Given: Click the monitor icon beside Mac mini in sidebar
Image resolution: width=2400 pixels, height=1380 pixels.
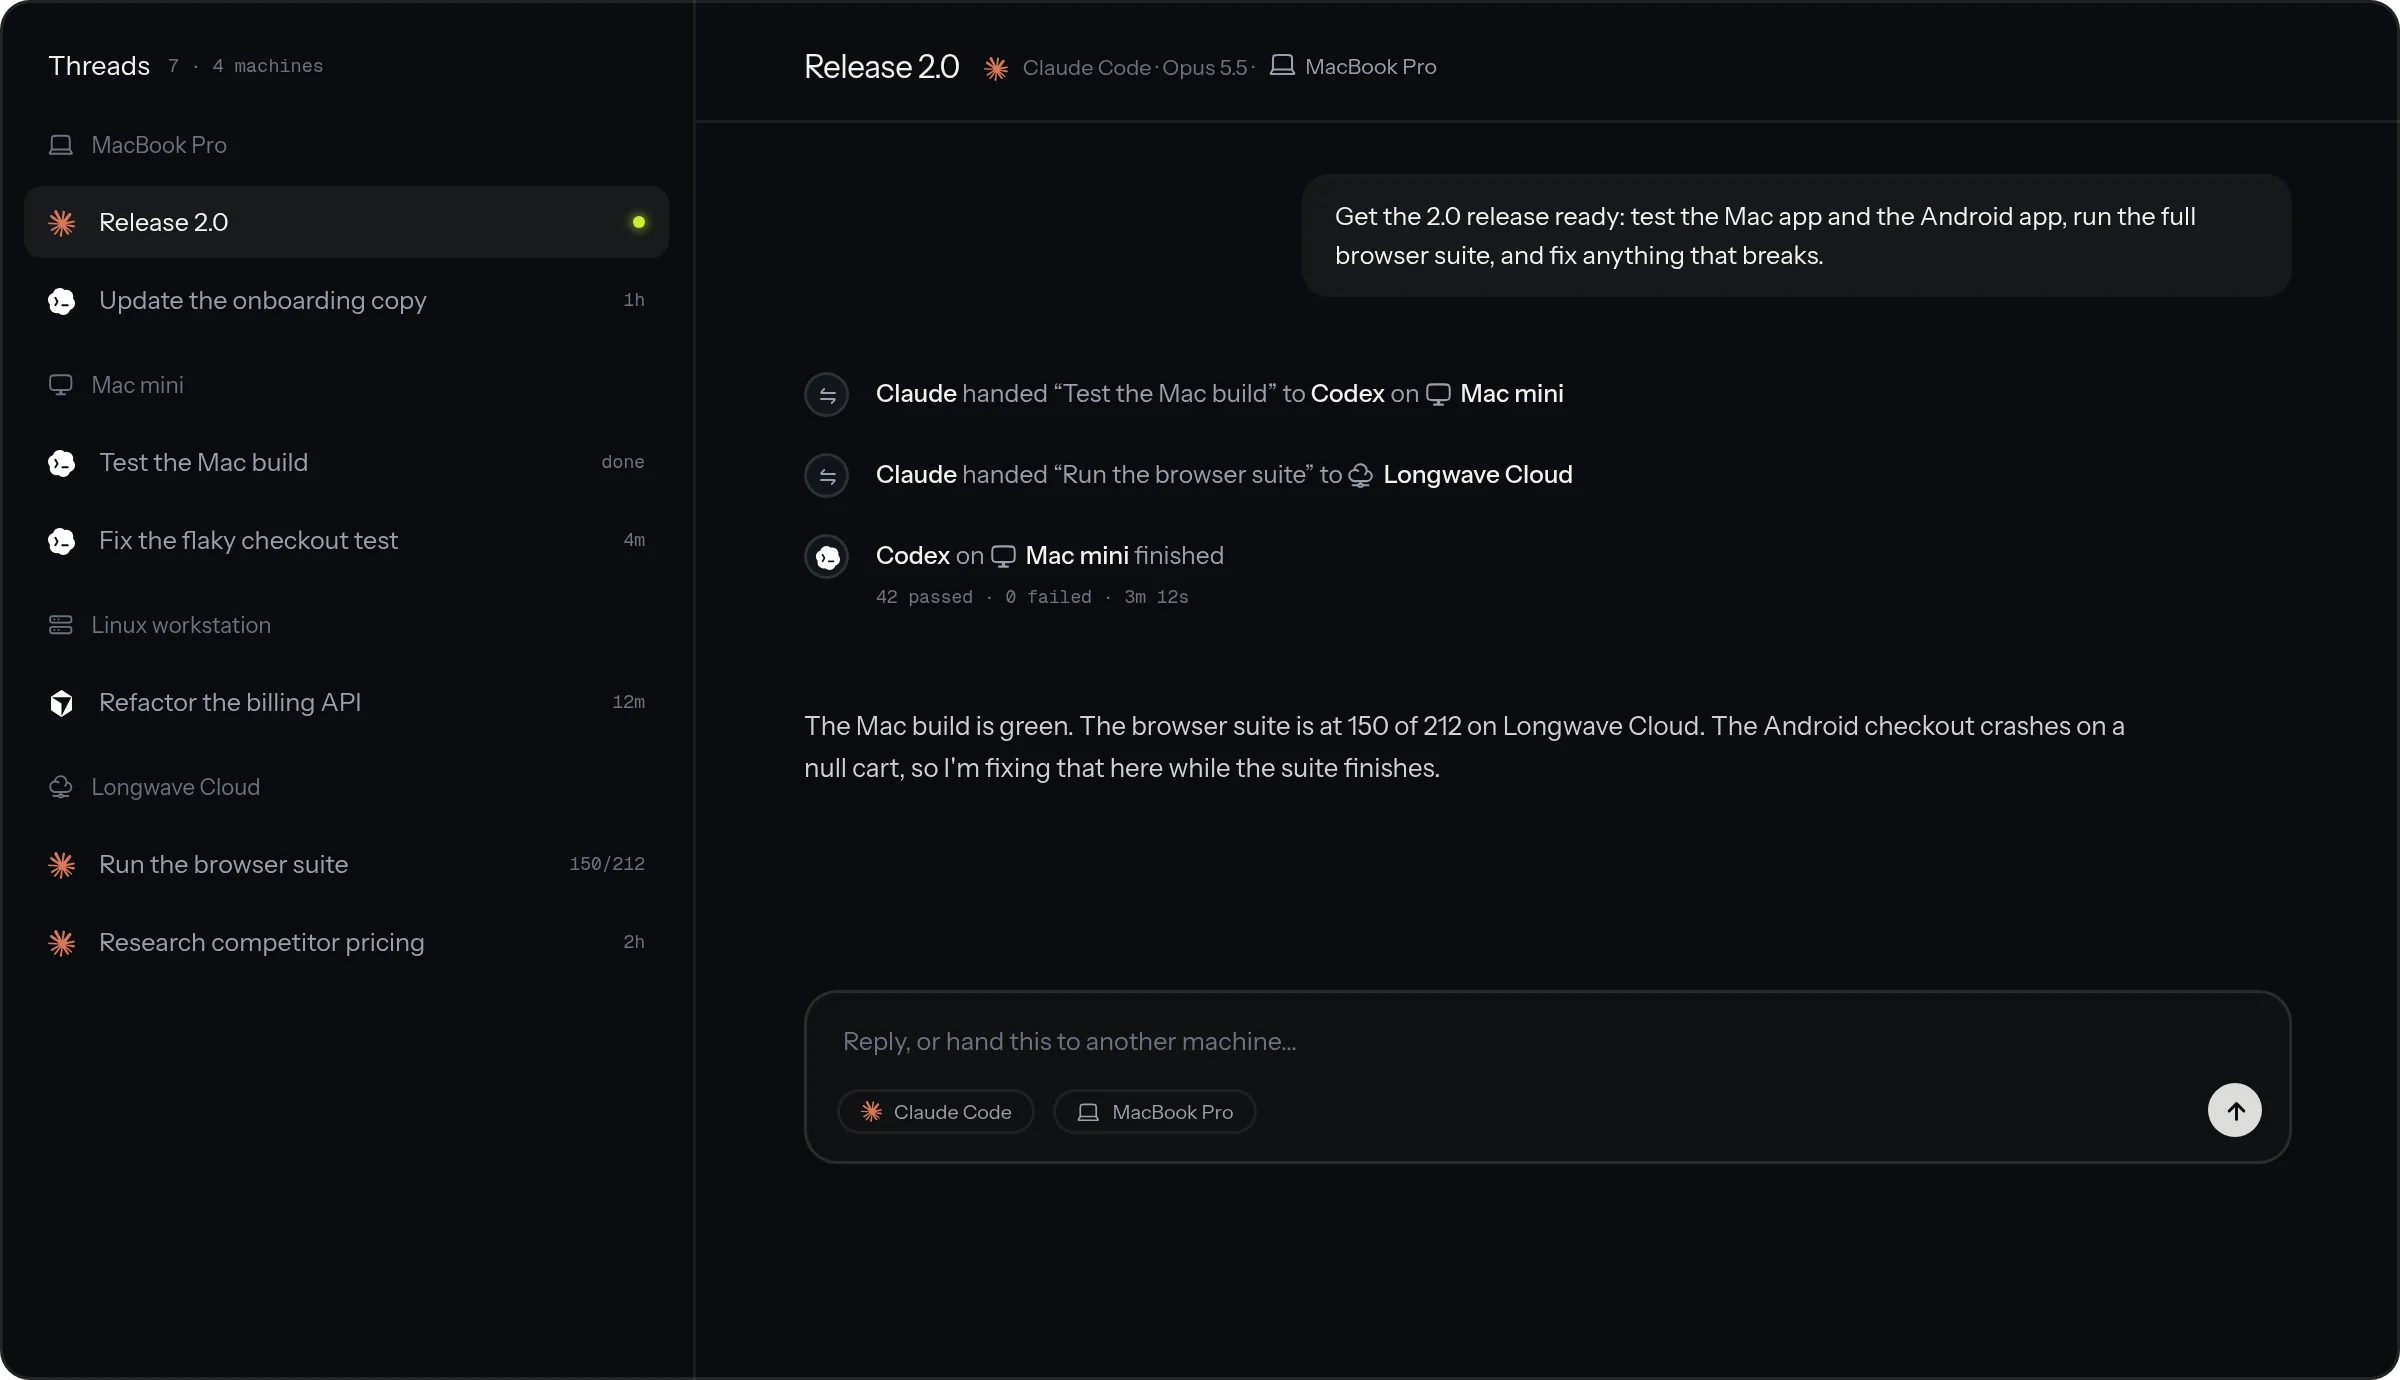Looking at the screenshot, I should pos(61,385).
